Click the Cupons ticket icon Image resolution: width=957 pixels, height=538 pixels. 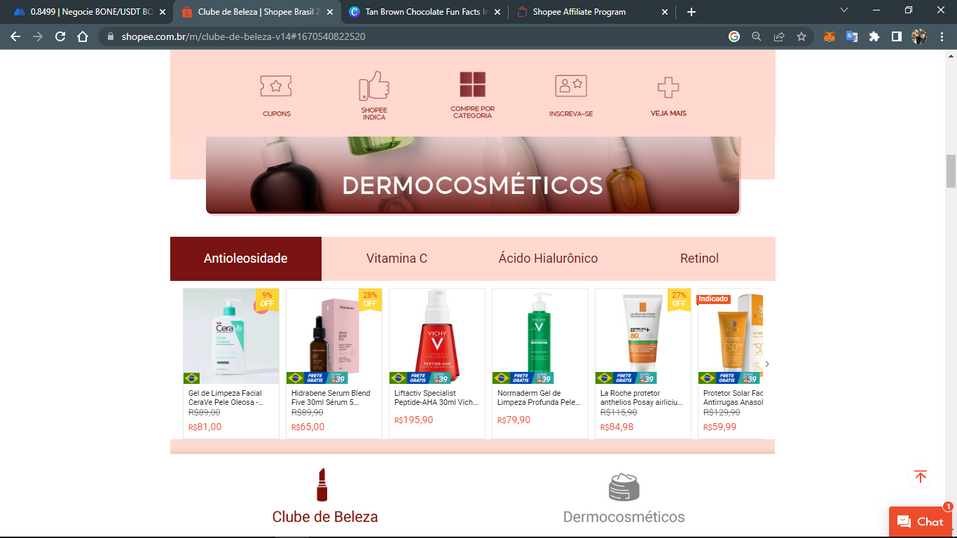[276, 87]
